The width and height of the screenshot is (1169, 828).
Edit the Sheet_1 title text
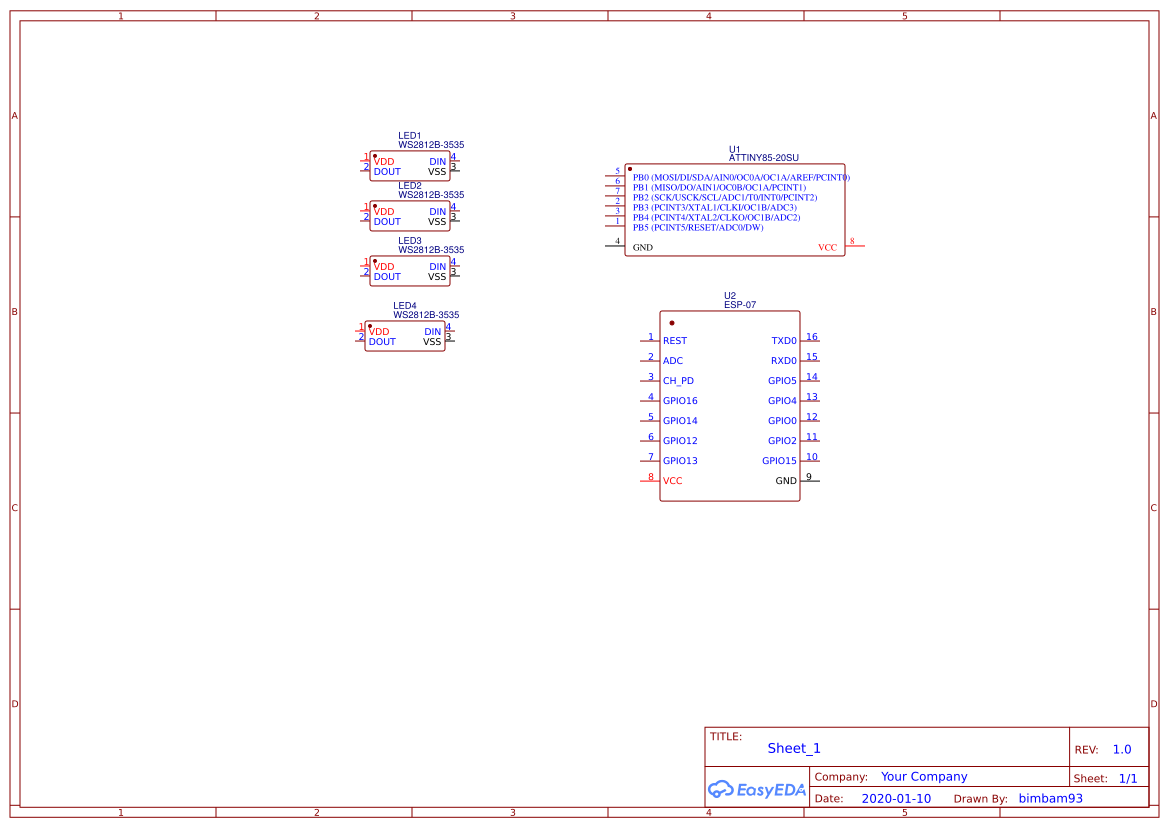click(x=793, y=748)
